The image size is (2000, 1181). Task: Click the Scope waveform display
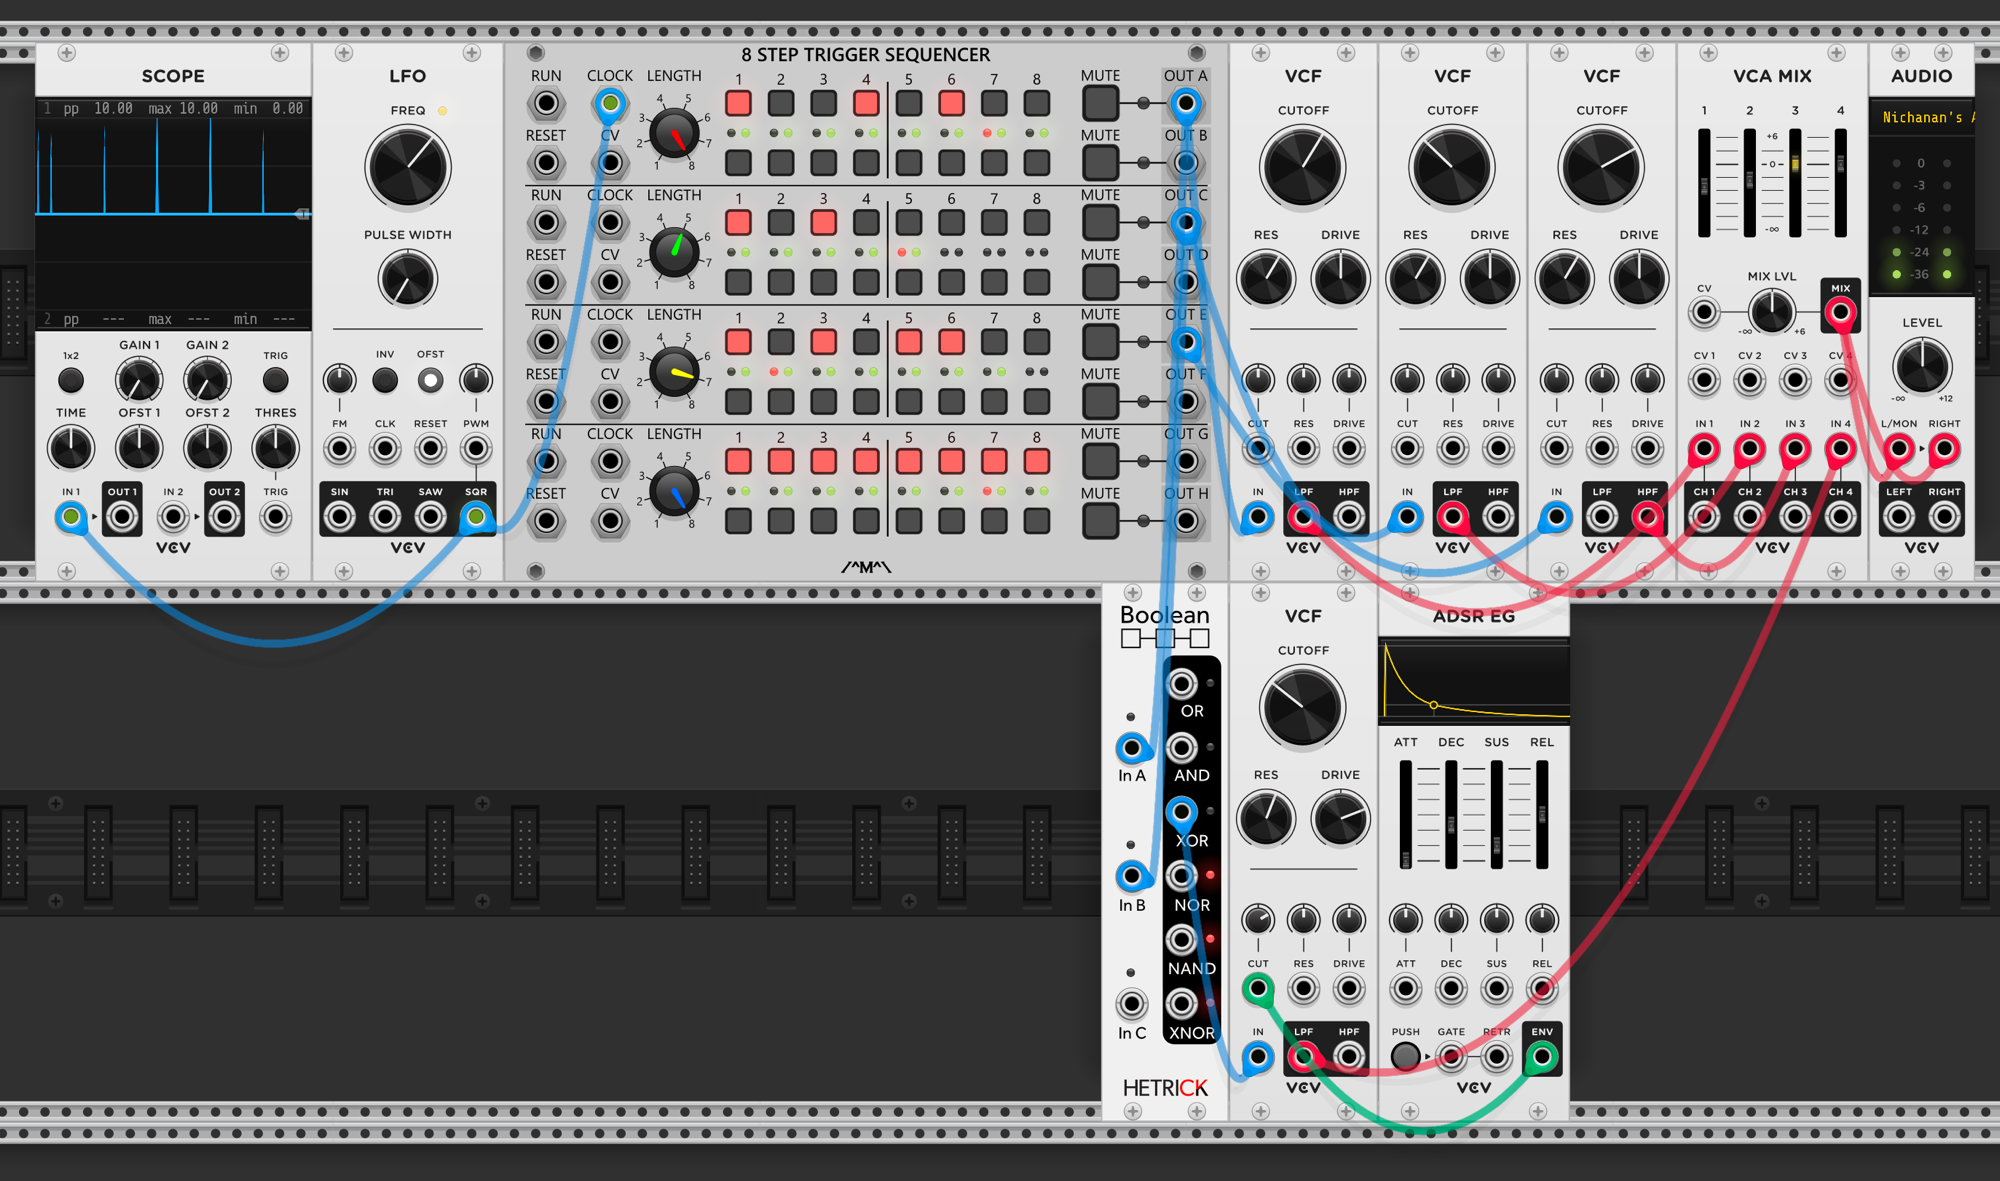pos(173,213)
